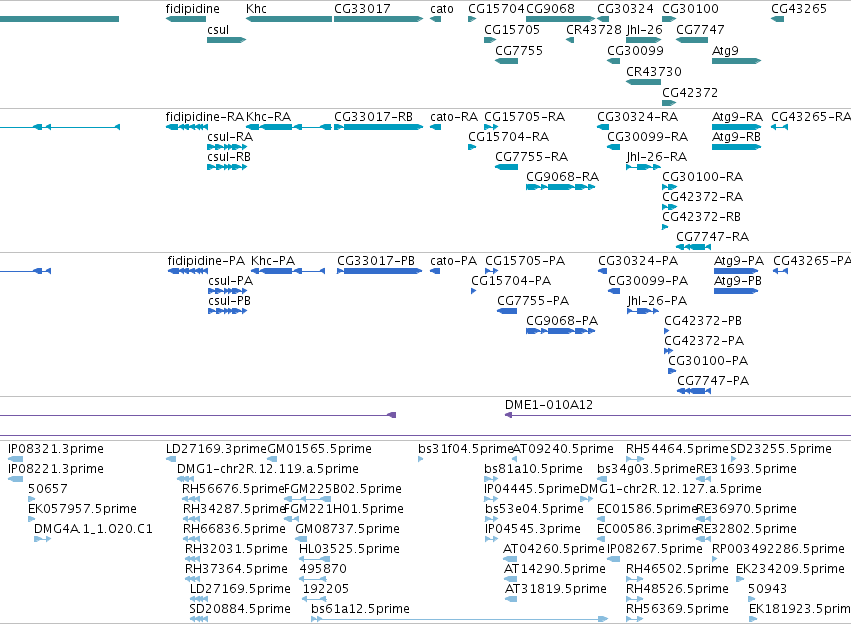Click the cato gene label
Viewport: 851px width, 624px height.
click(442, 9)
